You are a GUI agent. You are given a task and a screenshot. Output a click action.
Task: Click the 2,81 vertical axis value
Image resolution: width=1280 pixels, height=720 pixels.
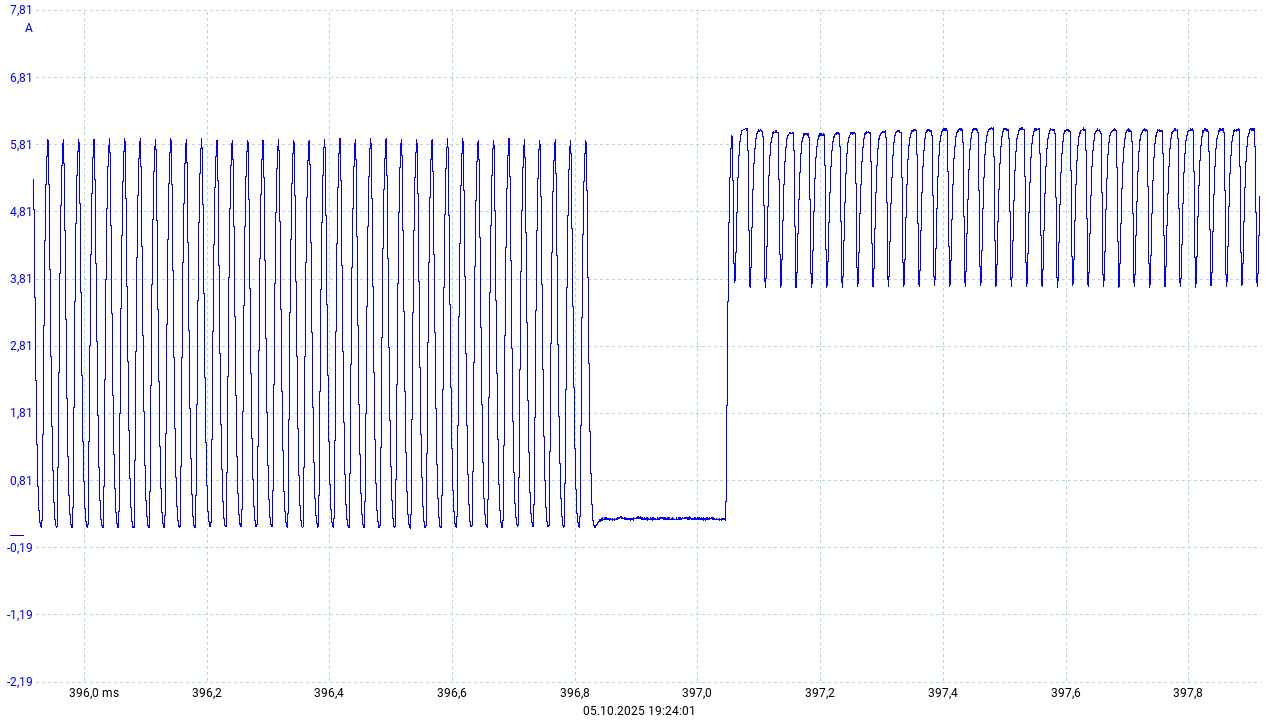pyautogui.click(x=21, y=345)
